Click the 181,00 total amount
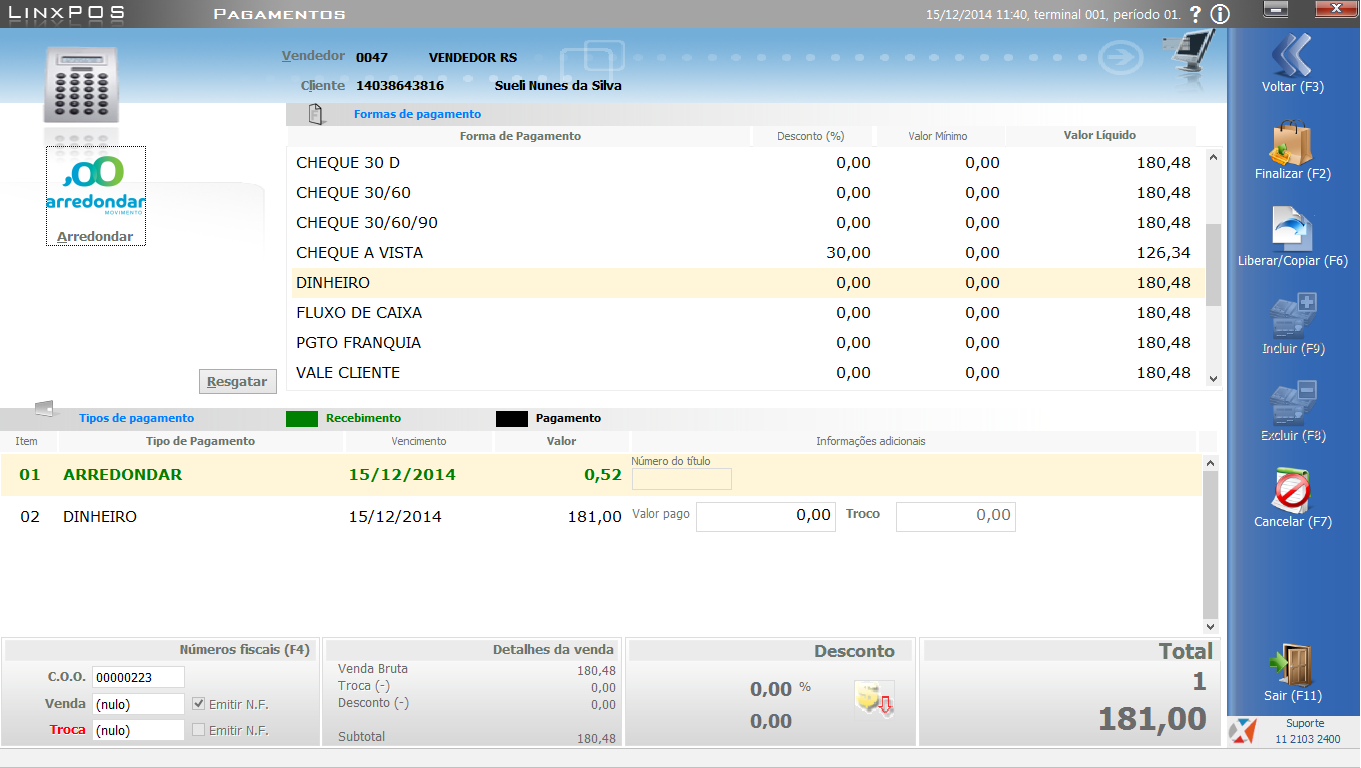This screenshot has height=768, width=1361. pyautogui.click(x=1152, y=719)
